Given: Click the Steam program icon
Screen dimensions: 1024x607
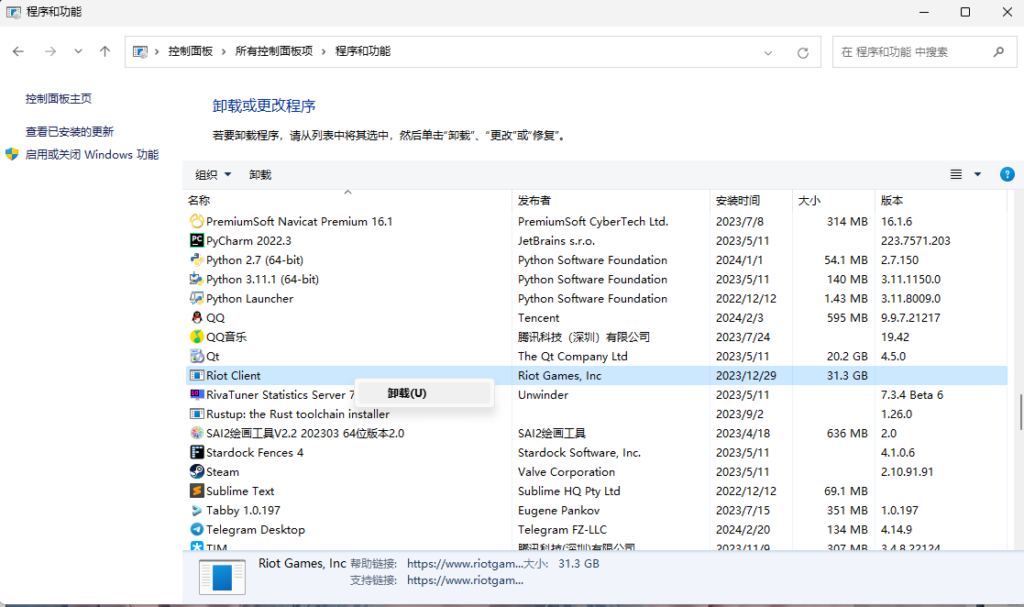Looking at the screenshot, I should 197,472.
